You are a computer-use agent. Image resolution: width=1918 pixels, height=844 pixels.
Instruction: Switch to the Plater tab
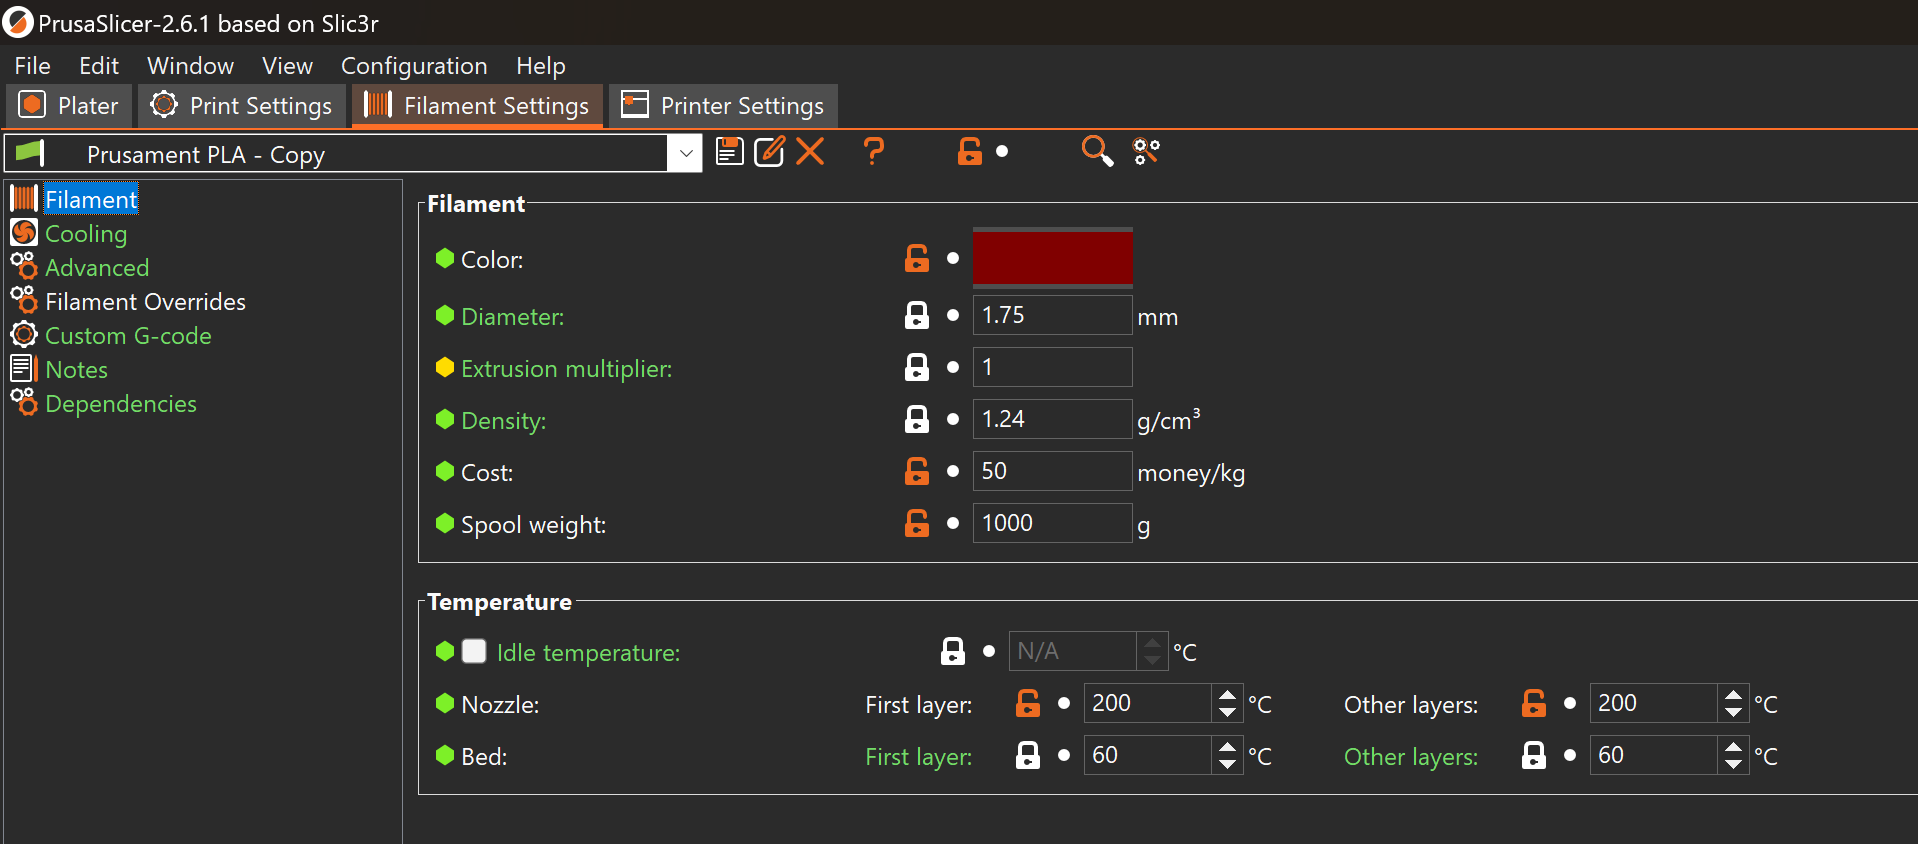click(x=69, y=106)
